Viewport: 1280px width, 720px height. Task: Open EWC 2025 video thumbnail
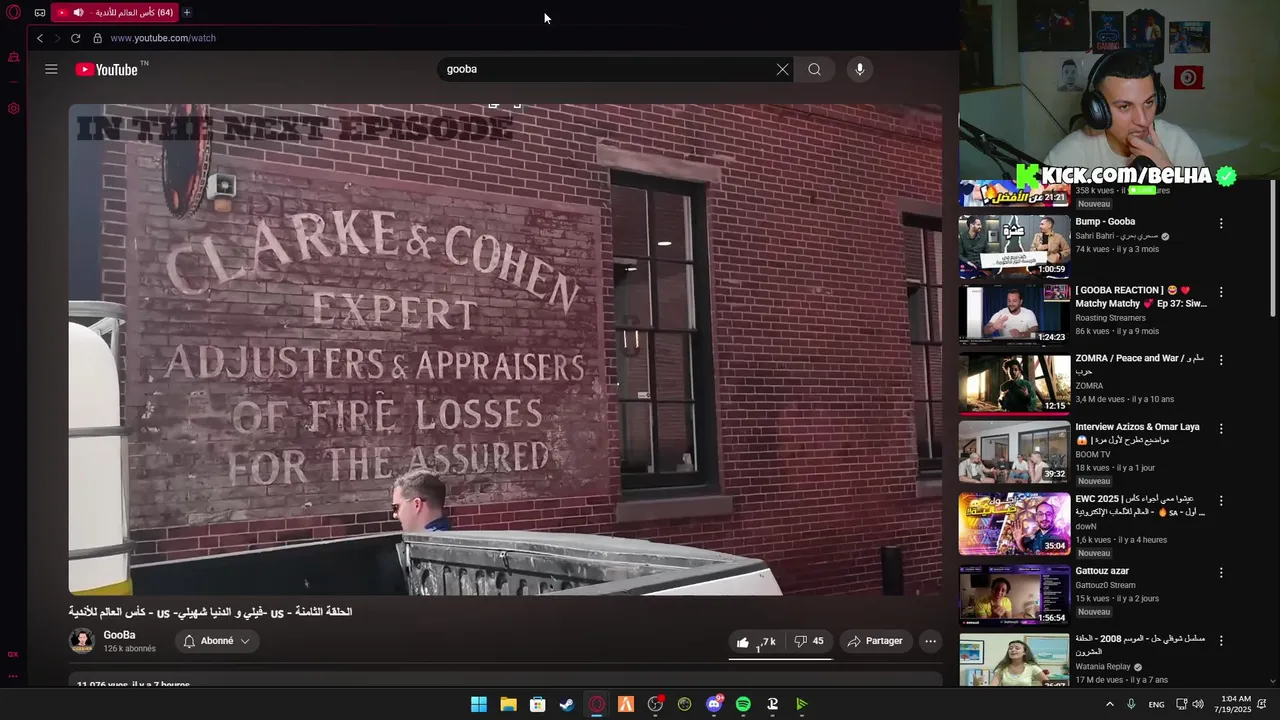pyautogui.click(x=1014, y=524)
